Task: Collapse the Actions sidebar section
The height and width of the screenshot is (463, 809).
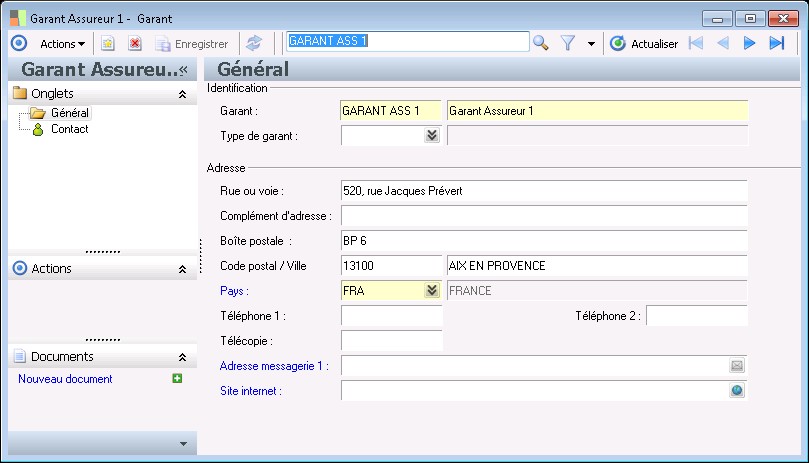Action: (x=182, y=269)
